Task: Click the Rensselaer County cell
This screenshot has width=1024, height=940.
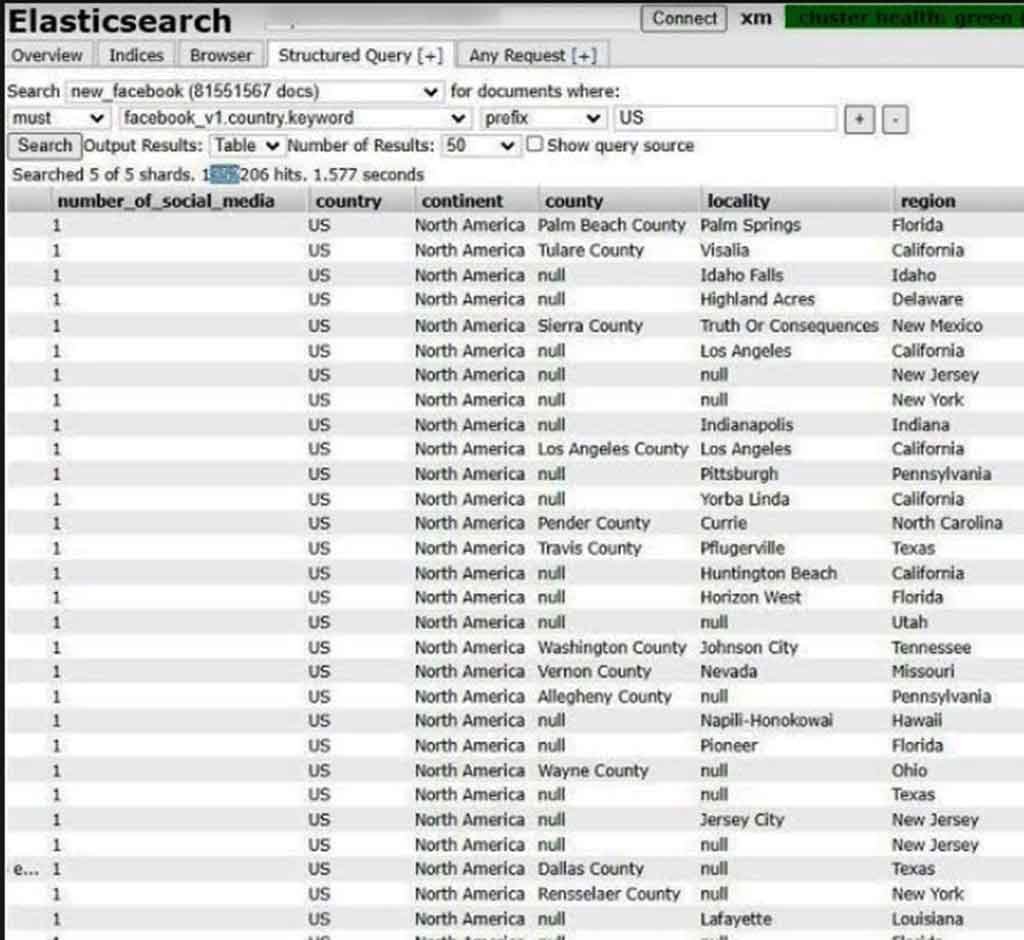Action: 609,894
